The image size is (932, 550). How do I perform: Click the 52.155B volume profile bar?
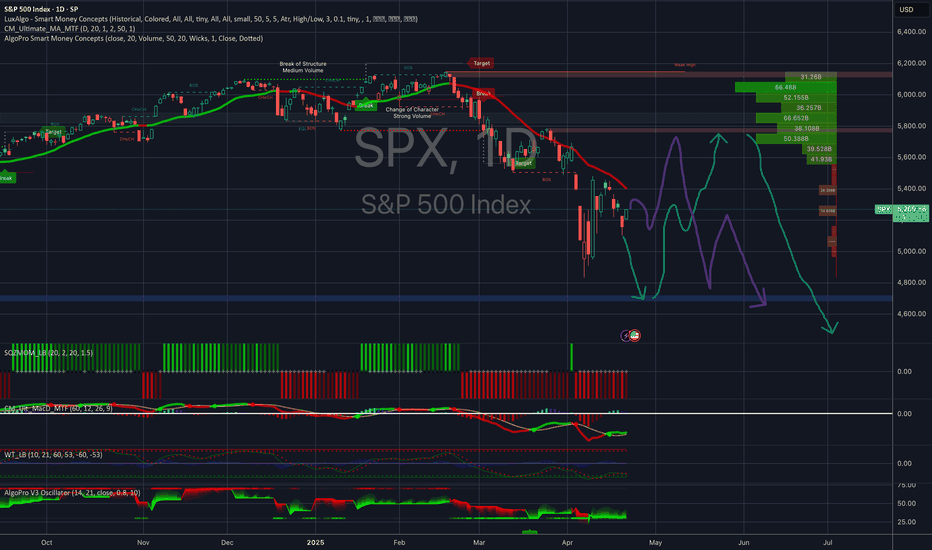point(796,98)
